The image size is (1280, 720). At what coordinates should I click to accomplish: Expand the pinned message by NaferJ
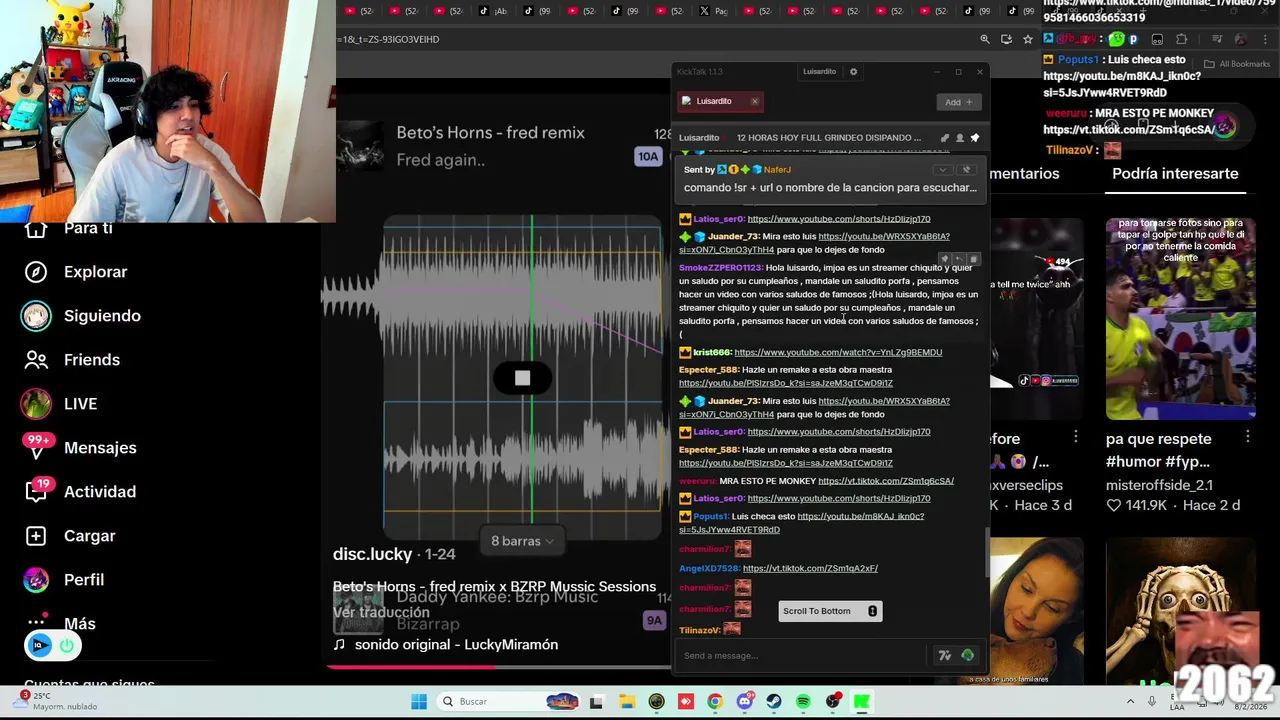[x=942, y=170]
